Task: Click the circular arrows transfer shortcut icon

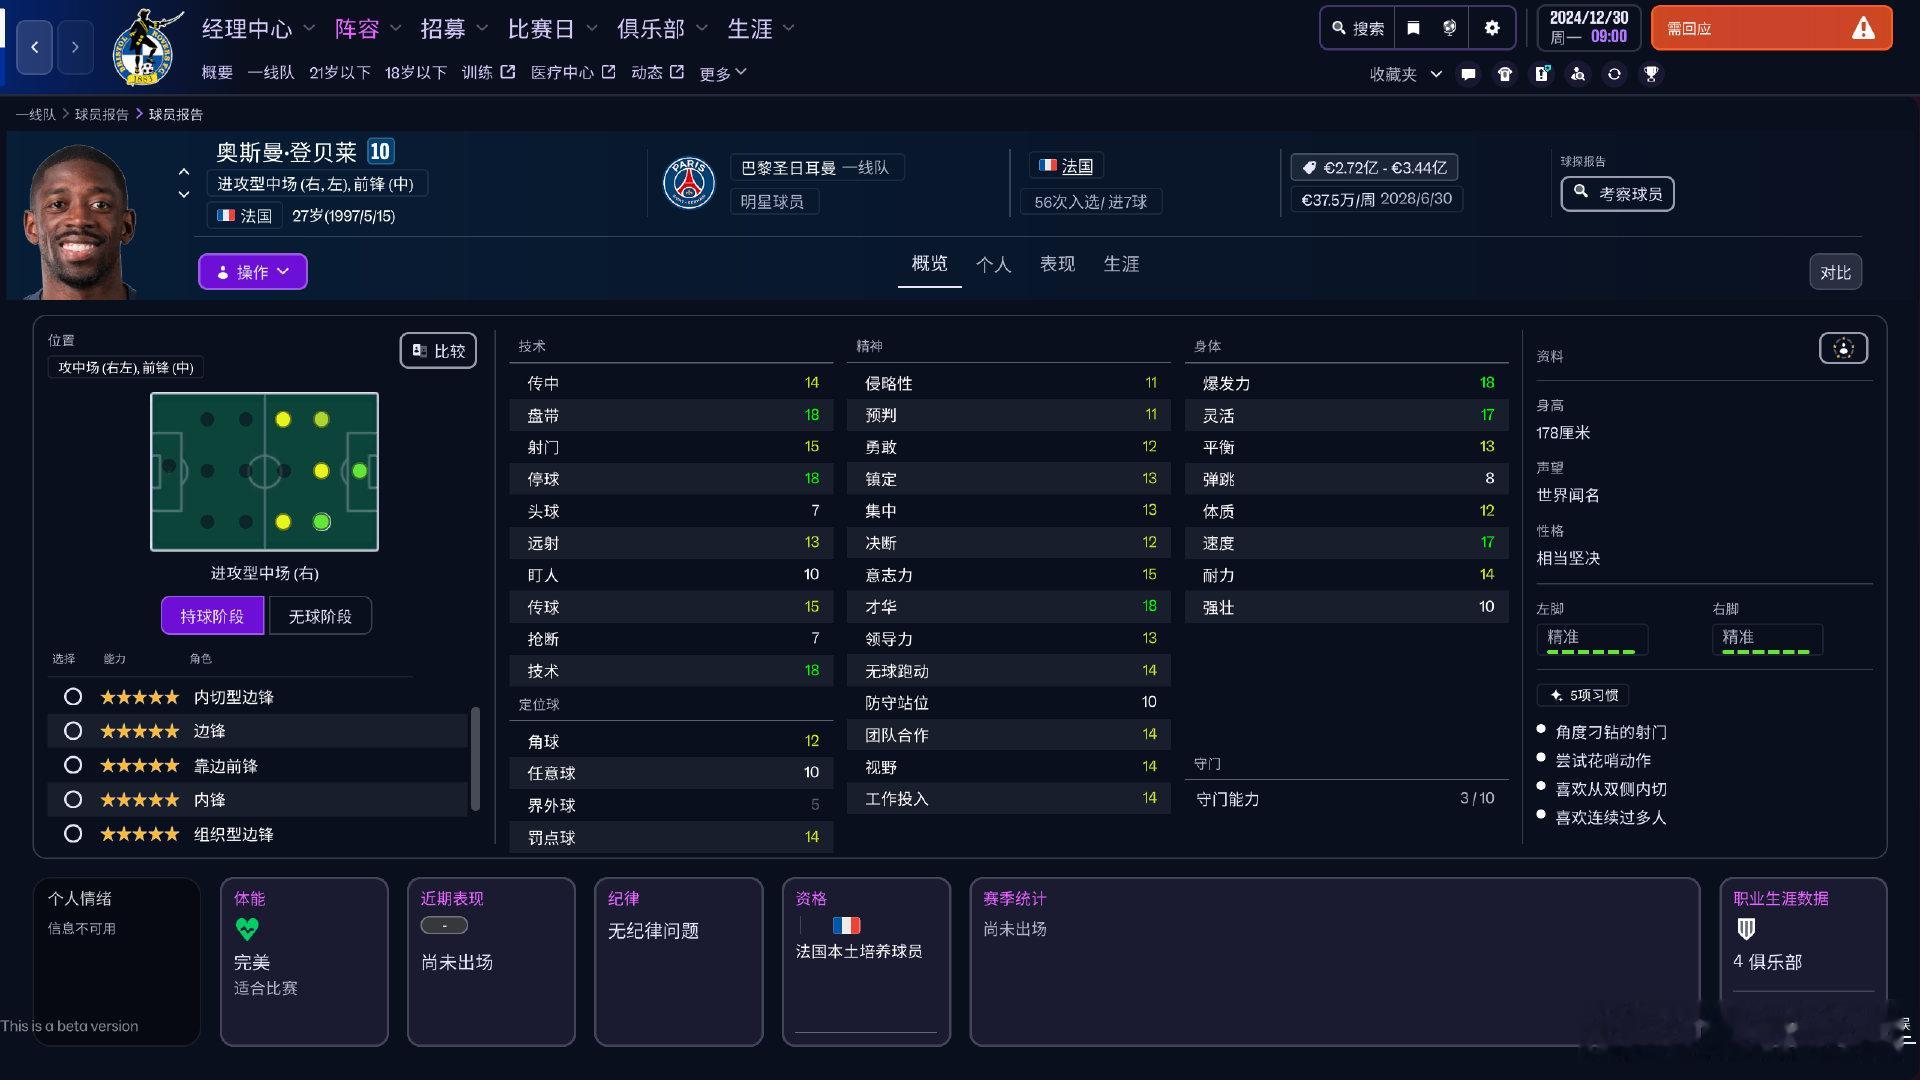Action: [1614, 74]
